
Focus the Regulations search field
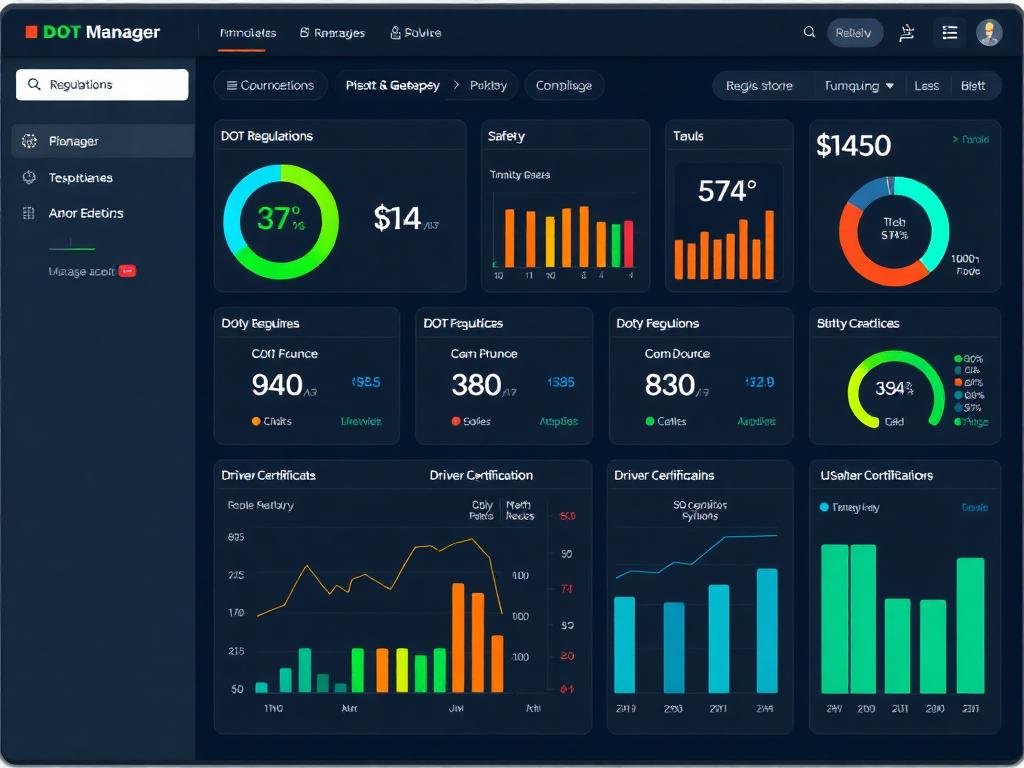[x=102, y=85]
